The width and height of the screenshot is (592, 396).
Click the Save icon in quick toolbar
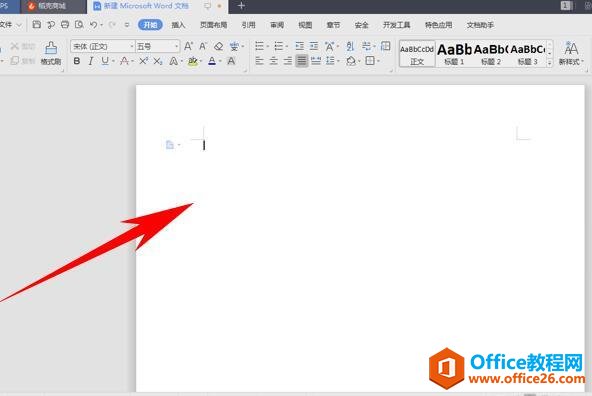tap(37, 25)
